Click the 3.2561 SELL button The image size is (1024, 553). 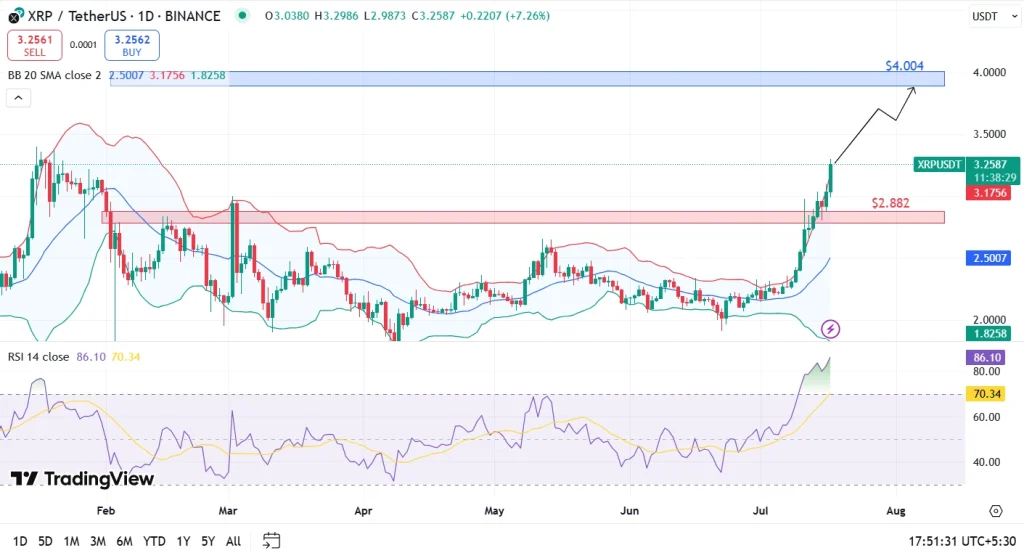click(x=35, y=45)
